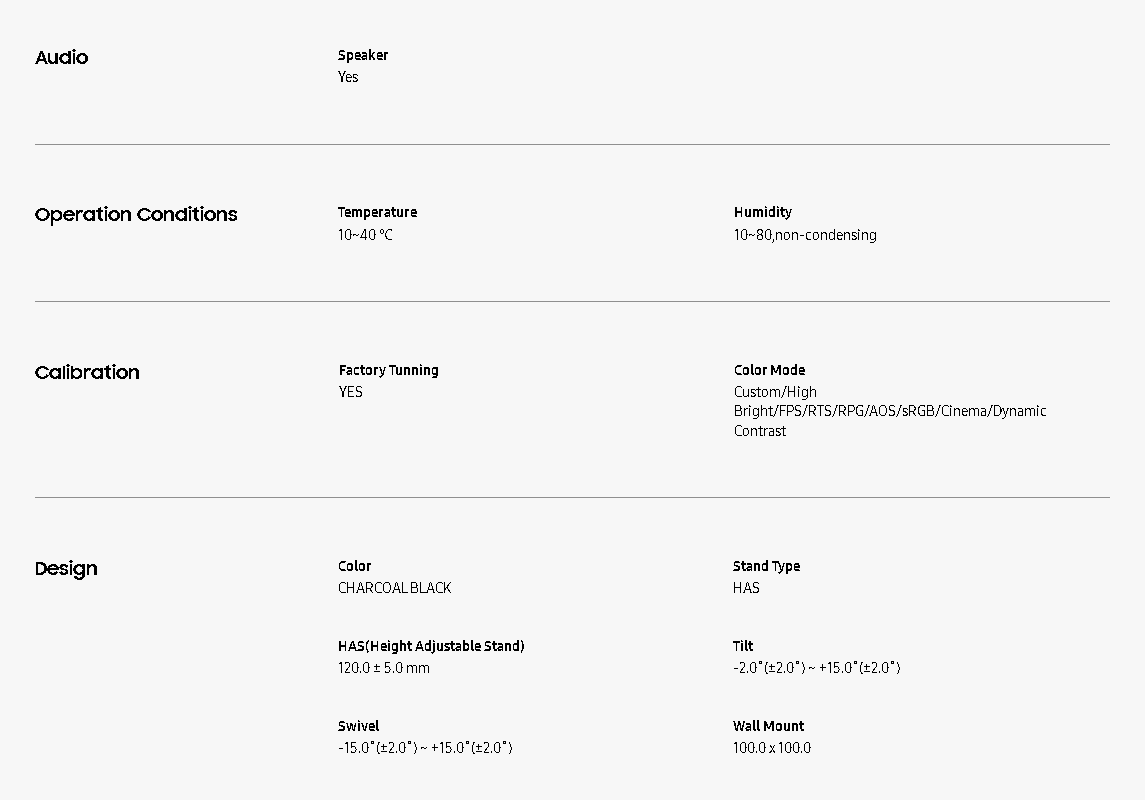This screenshot has height=800, width=1145.
Task: Select the Temperature spec label
Action: click(377, 212)
